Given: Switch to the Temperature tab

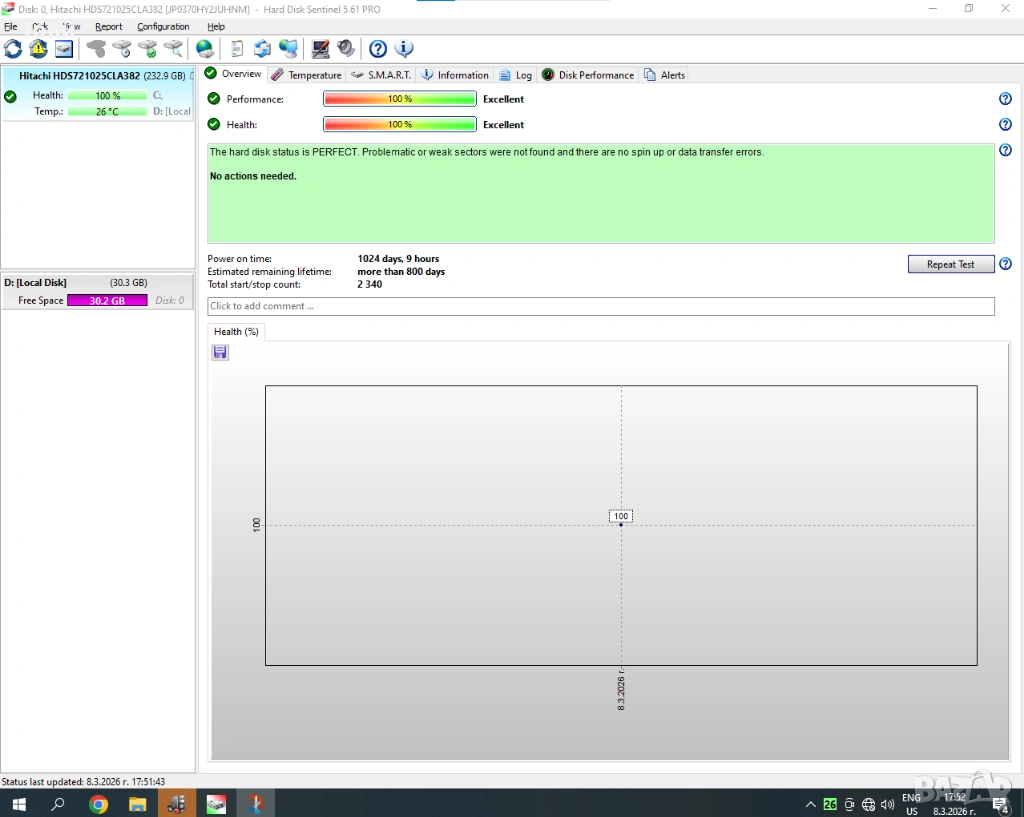Looking at the screenshot, I should tap(307, 75).
